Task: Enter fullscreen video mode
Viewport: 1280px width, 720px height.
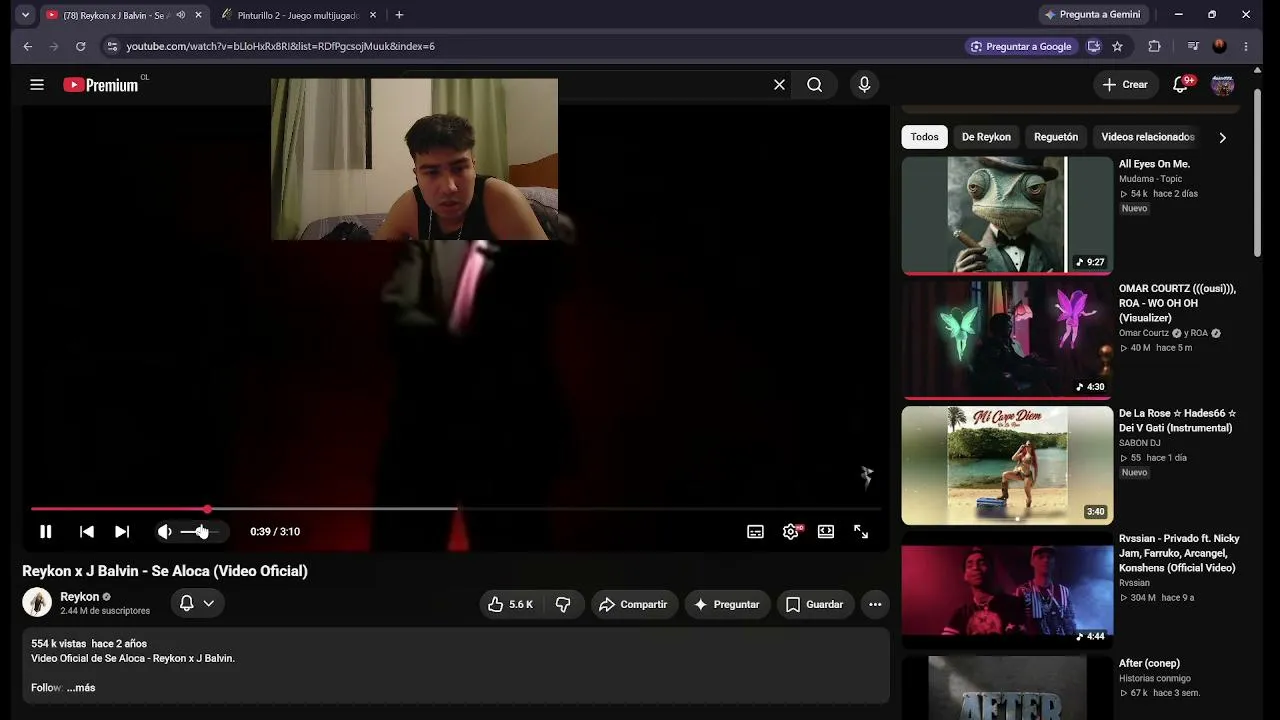Action: point(861,532)
